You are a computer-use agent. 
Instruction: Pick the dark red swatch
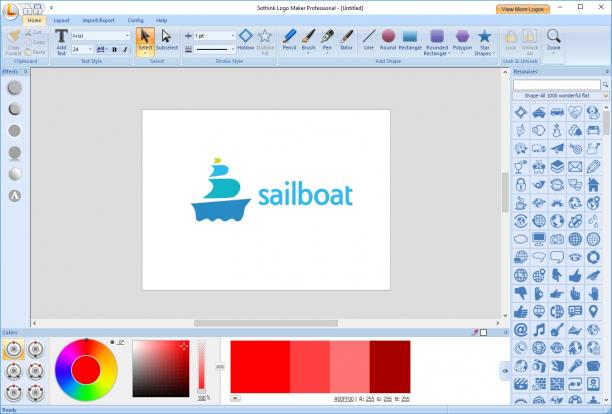point(390,366)
